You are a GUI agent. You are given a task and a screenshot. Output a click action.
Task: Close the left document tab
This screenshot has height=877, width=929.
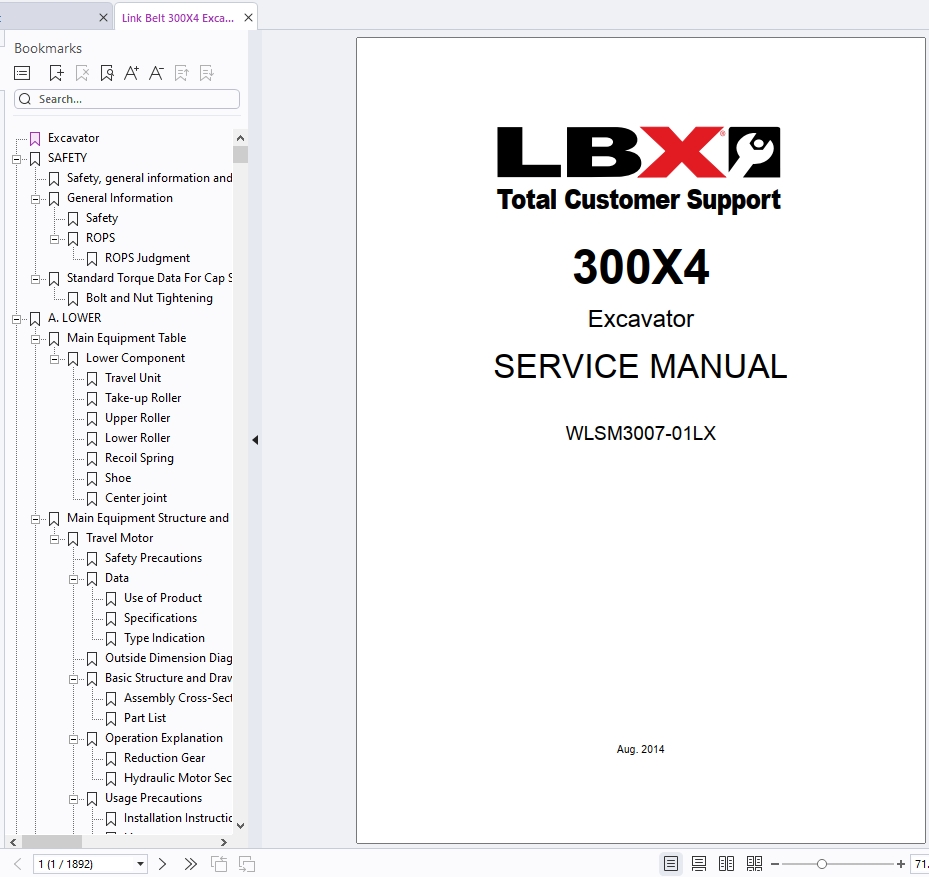point(103,18)
